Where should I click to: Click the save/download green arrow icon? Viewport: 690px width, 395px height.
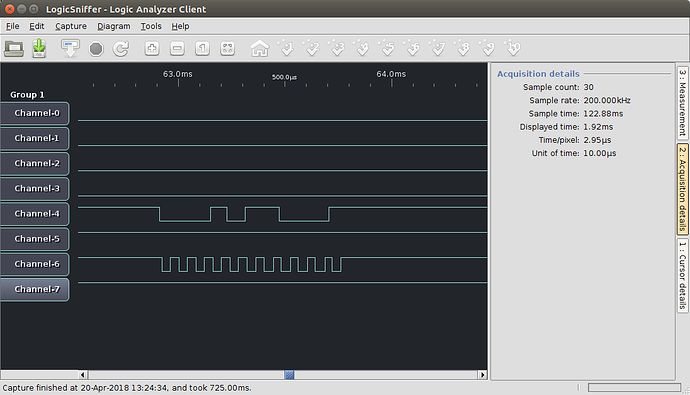pyautogui.click(x=39, y=48)
